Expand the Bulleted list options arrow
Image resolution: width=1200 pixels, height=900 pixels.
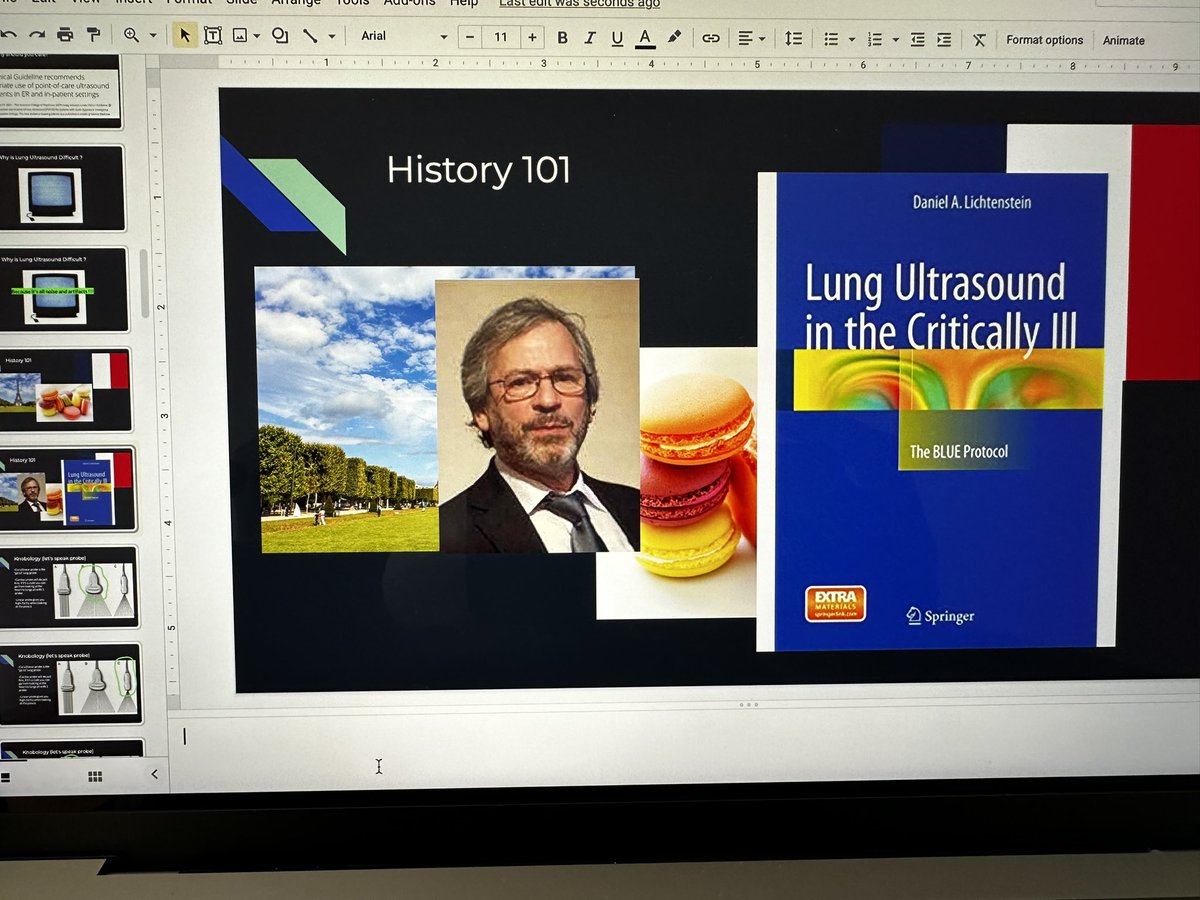point(851,40)
